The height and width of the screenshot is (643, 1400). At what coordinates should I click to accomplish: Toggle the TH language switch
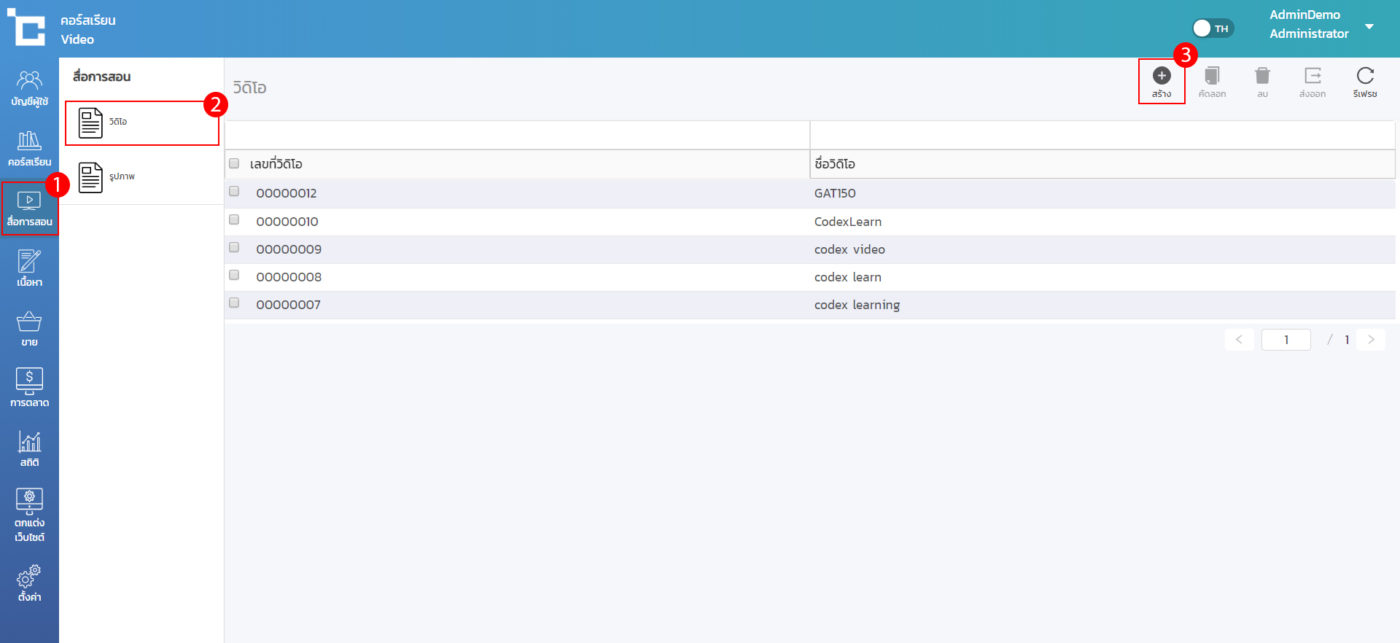pyautogui.click(x=1213, y=28)
